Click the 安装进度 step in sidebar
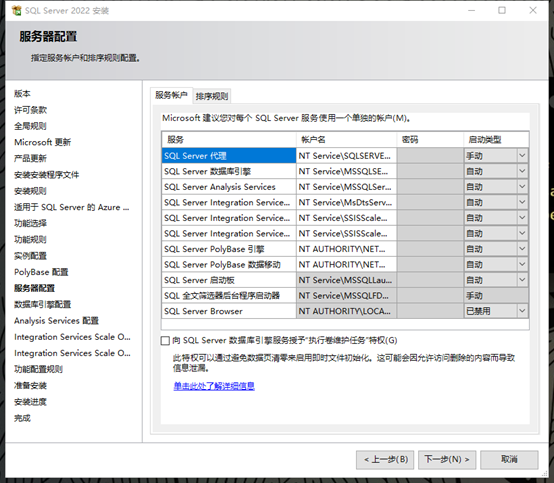The image size is (554, 483). (30, 402)
